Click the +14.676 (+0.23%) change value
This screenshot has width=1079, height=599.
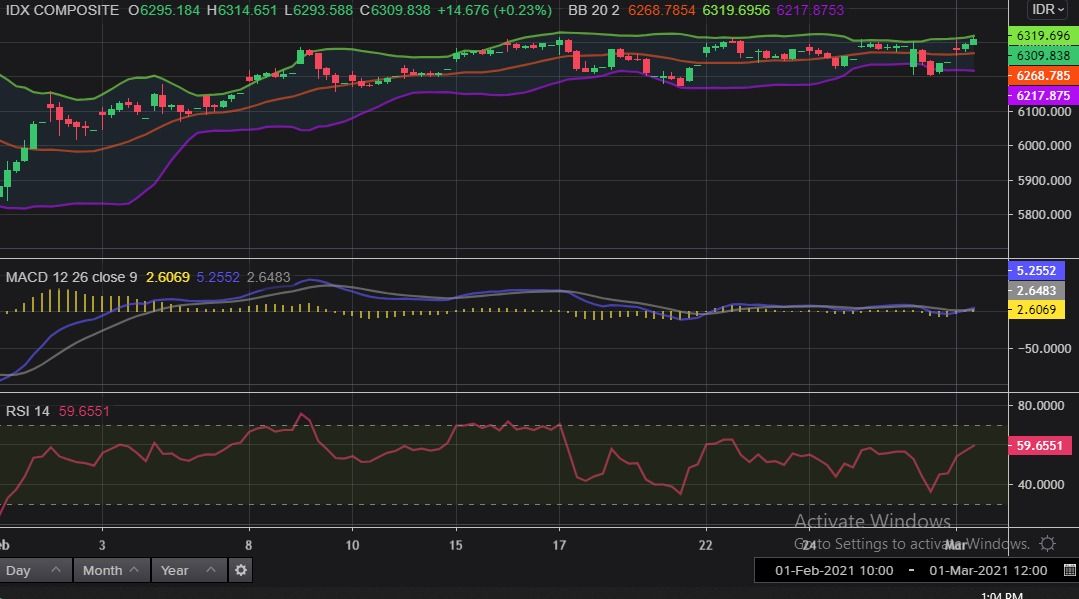[494, 10]
